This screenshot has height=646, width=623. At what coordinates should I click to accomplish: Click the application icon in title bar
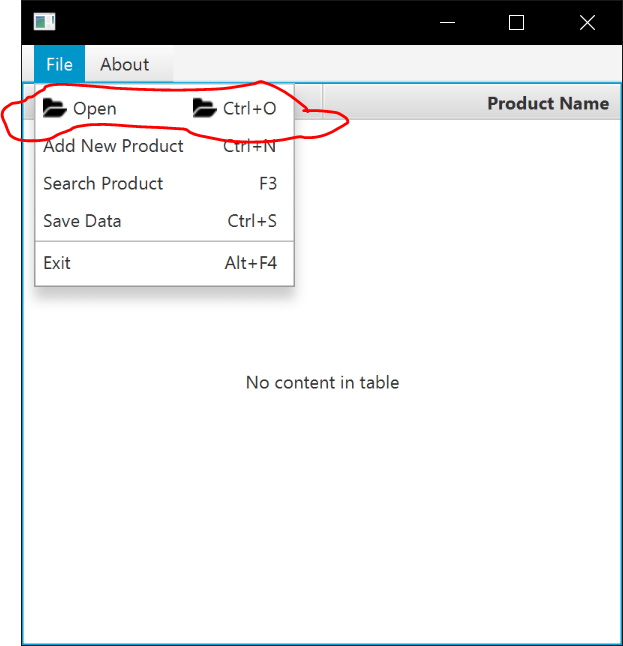tap(44, 22)
